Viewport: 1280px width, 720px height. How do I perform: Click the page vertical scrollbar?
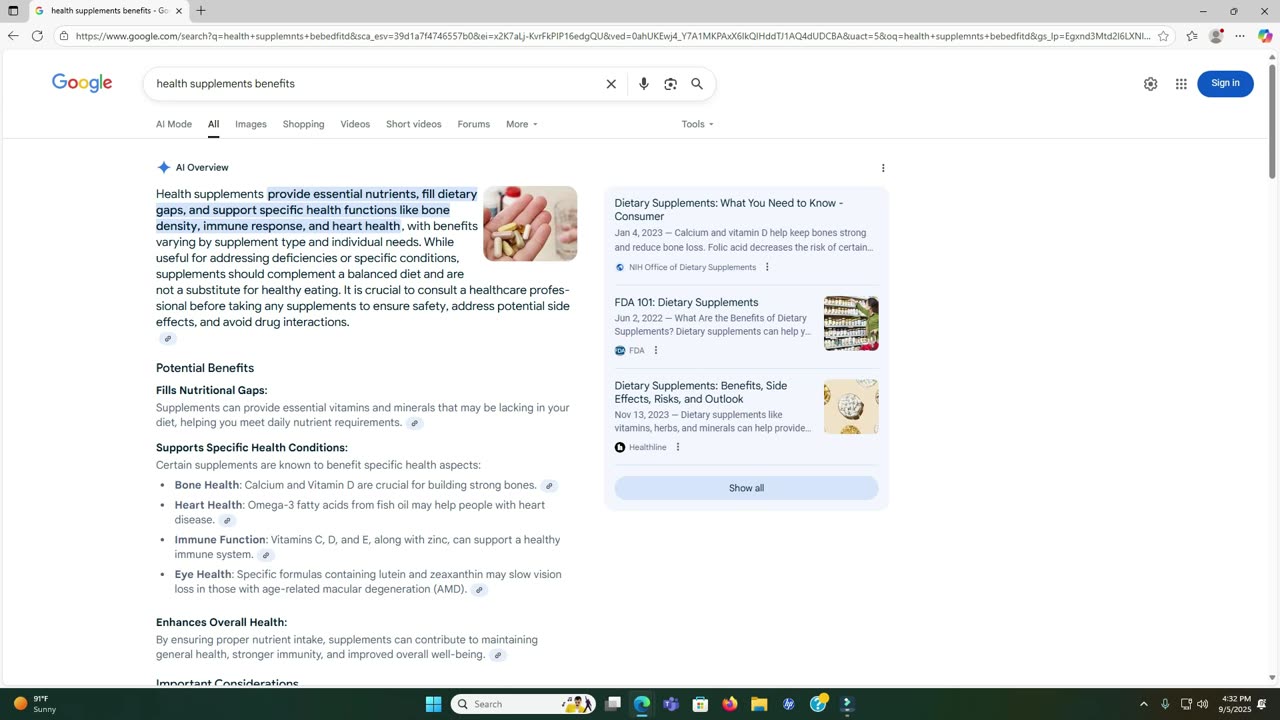tap(1272, 120)
